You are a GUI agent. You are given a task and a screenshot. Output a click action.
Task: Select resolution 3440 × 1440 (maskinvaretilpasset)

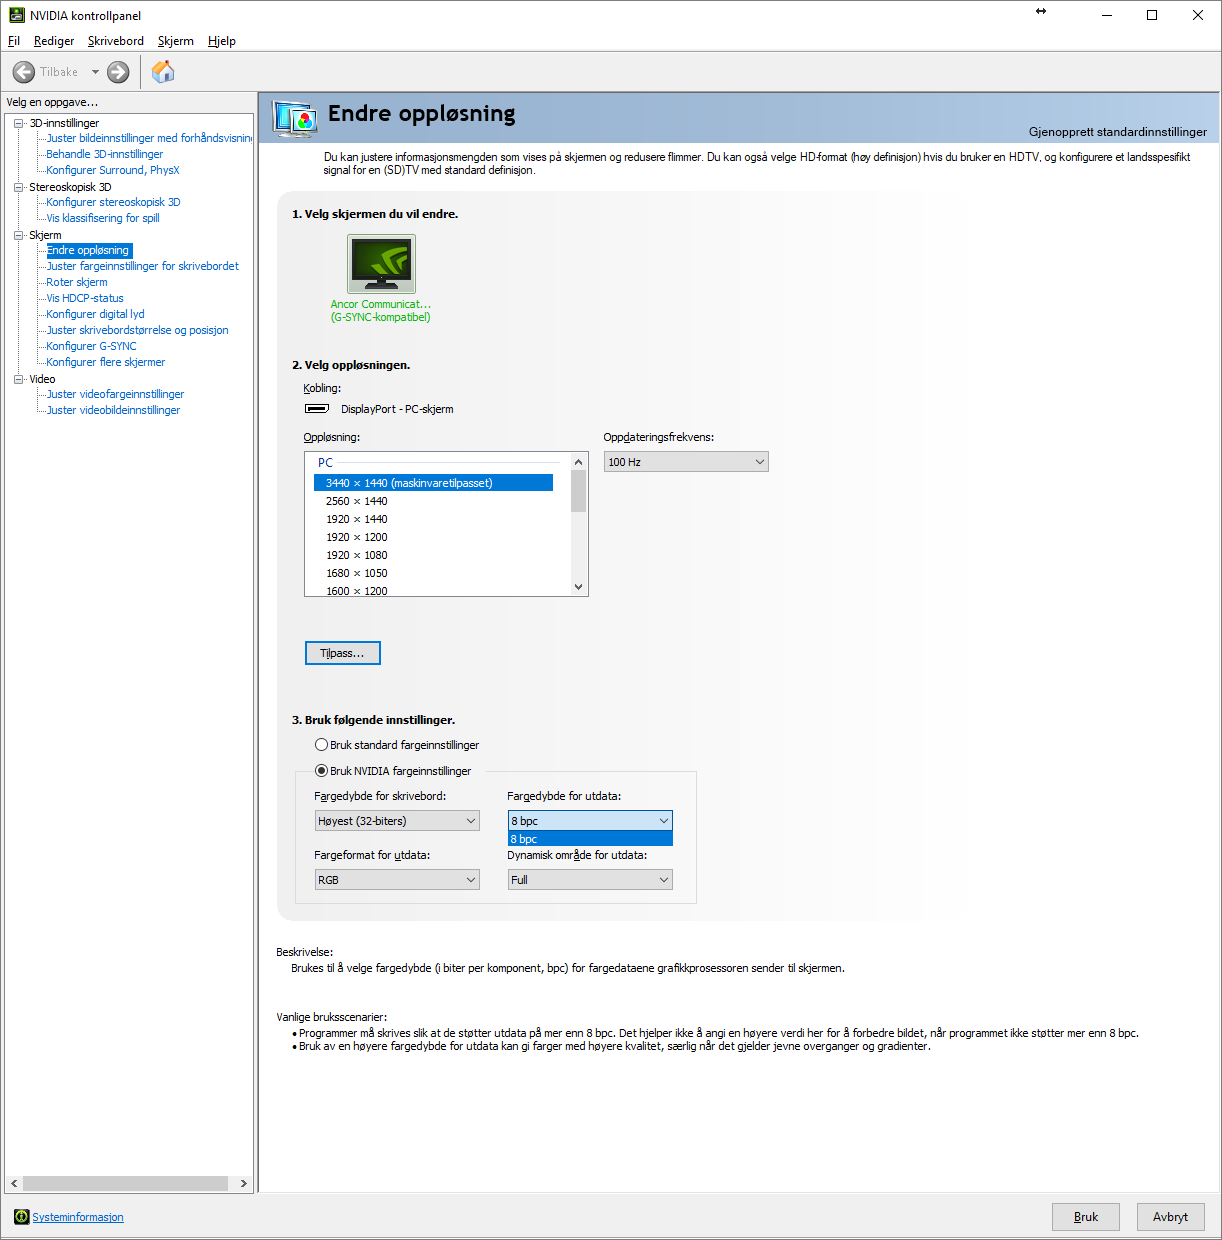pyautogui.click(x=433, y=483)
